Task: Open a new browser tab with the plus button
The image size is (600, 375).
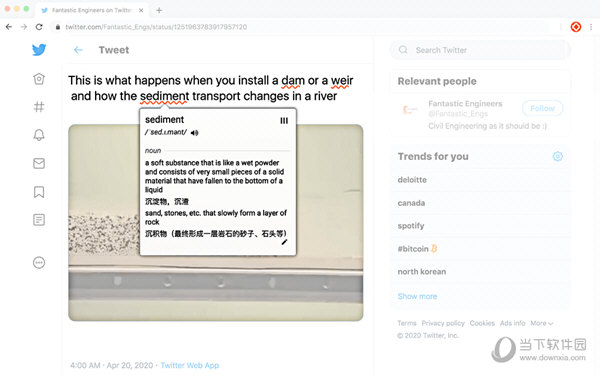Action: click(159, 10)
